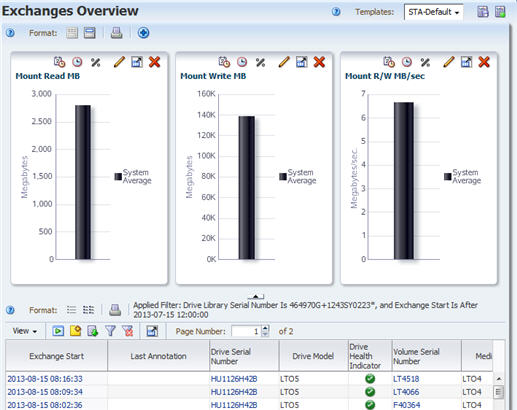The height and width of the screenshot is (410, 517).
Task: Remove the Mount Write MB graph pane
Action: pyautogui.click(x=319, y=62)
